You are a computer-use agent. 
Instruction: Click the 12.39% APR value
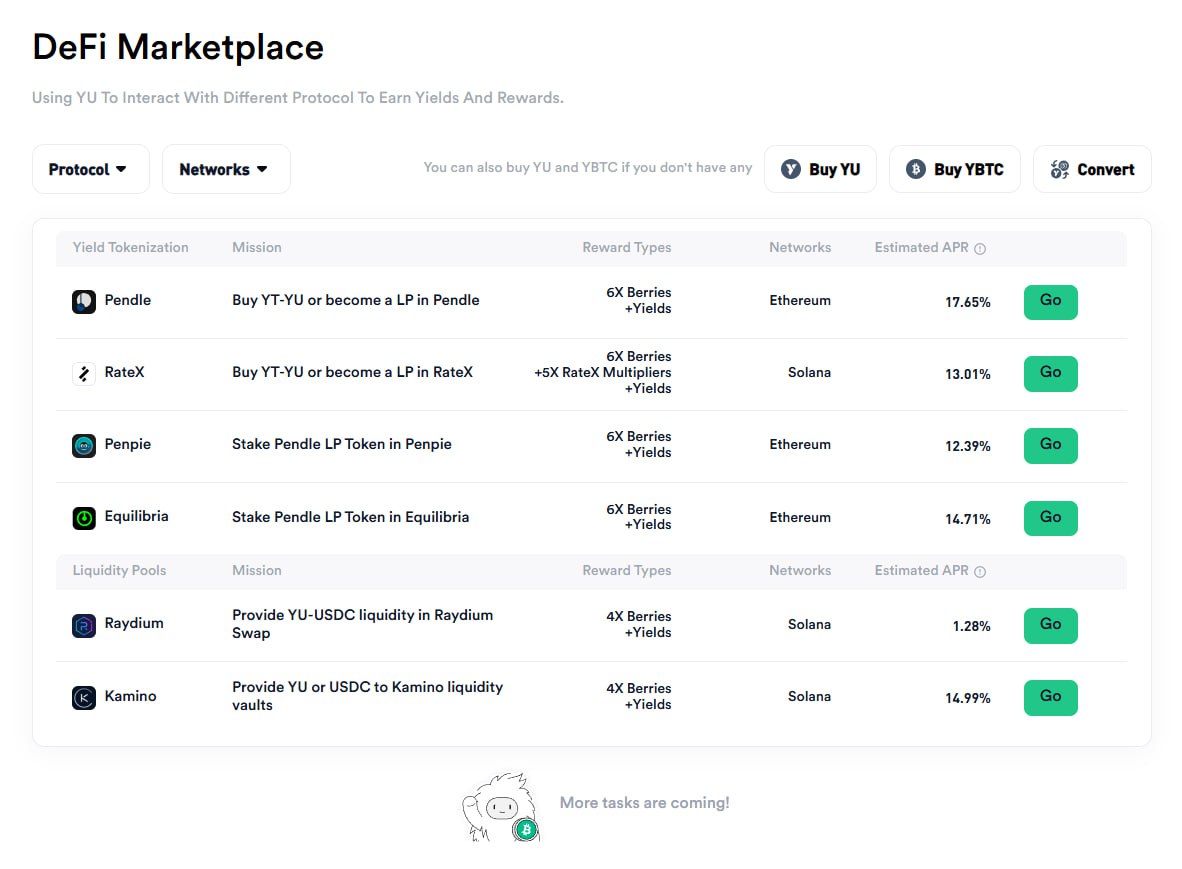(968, 446)
